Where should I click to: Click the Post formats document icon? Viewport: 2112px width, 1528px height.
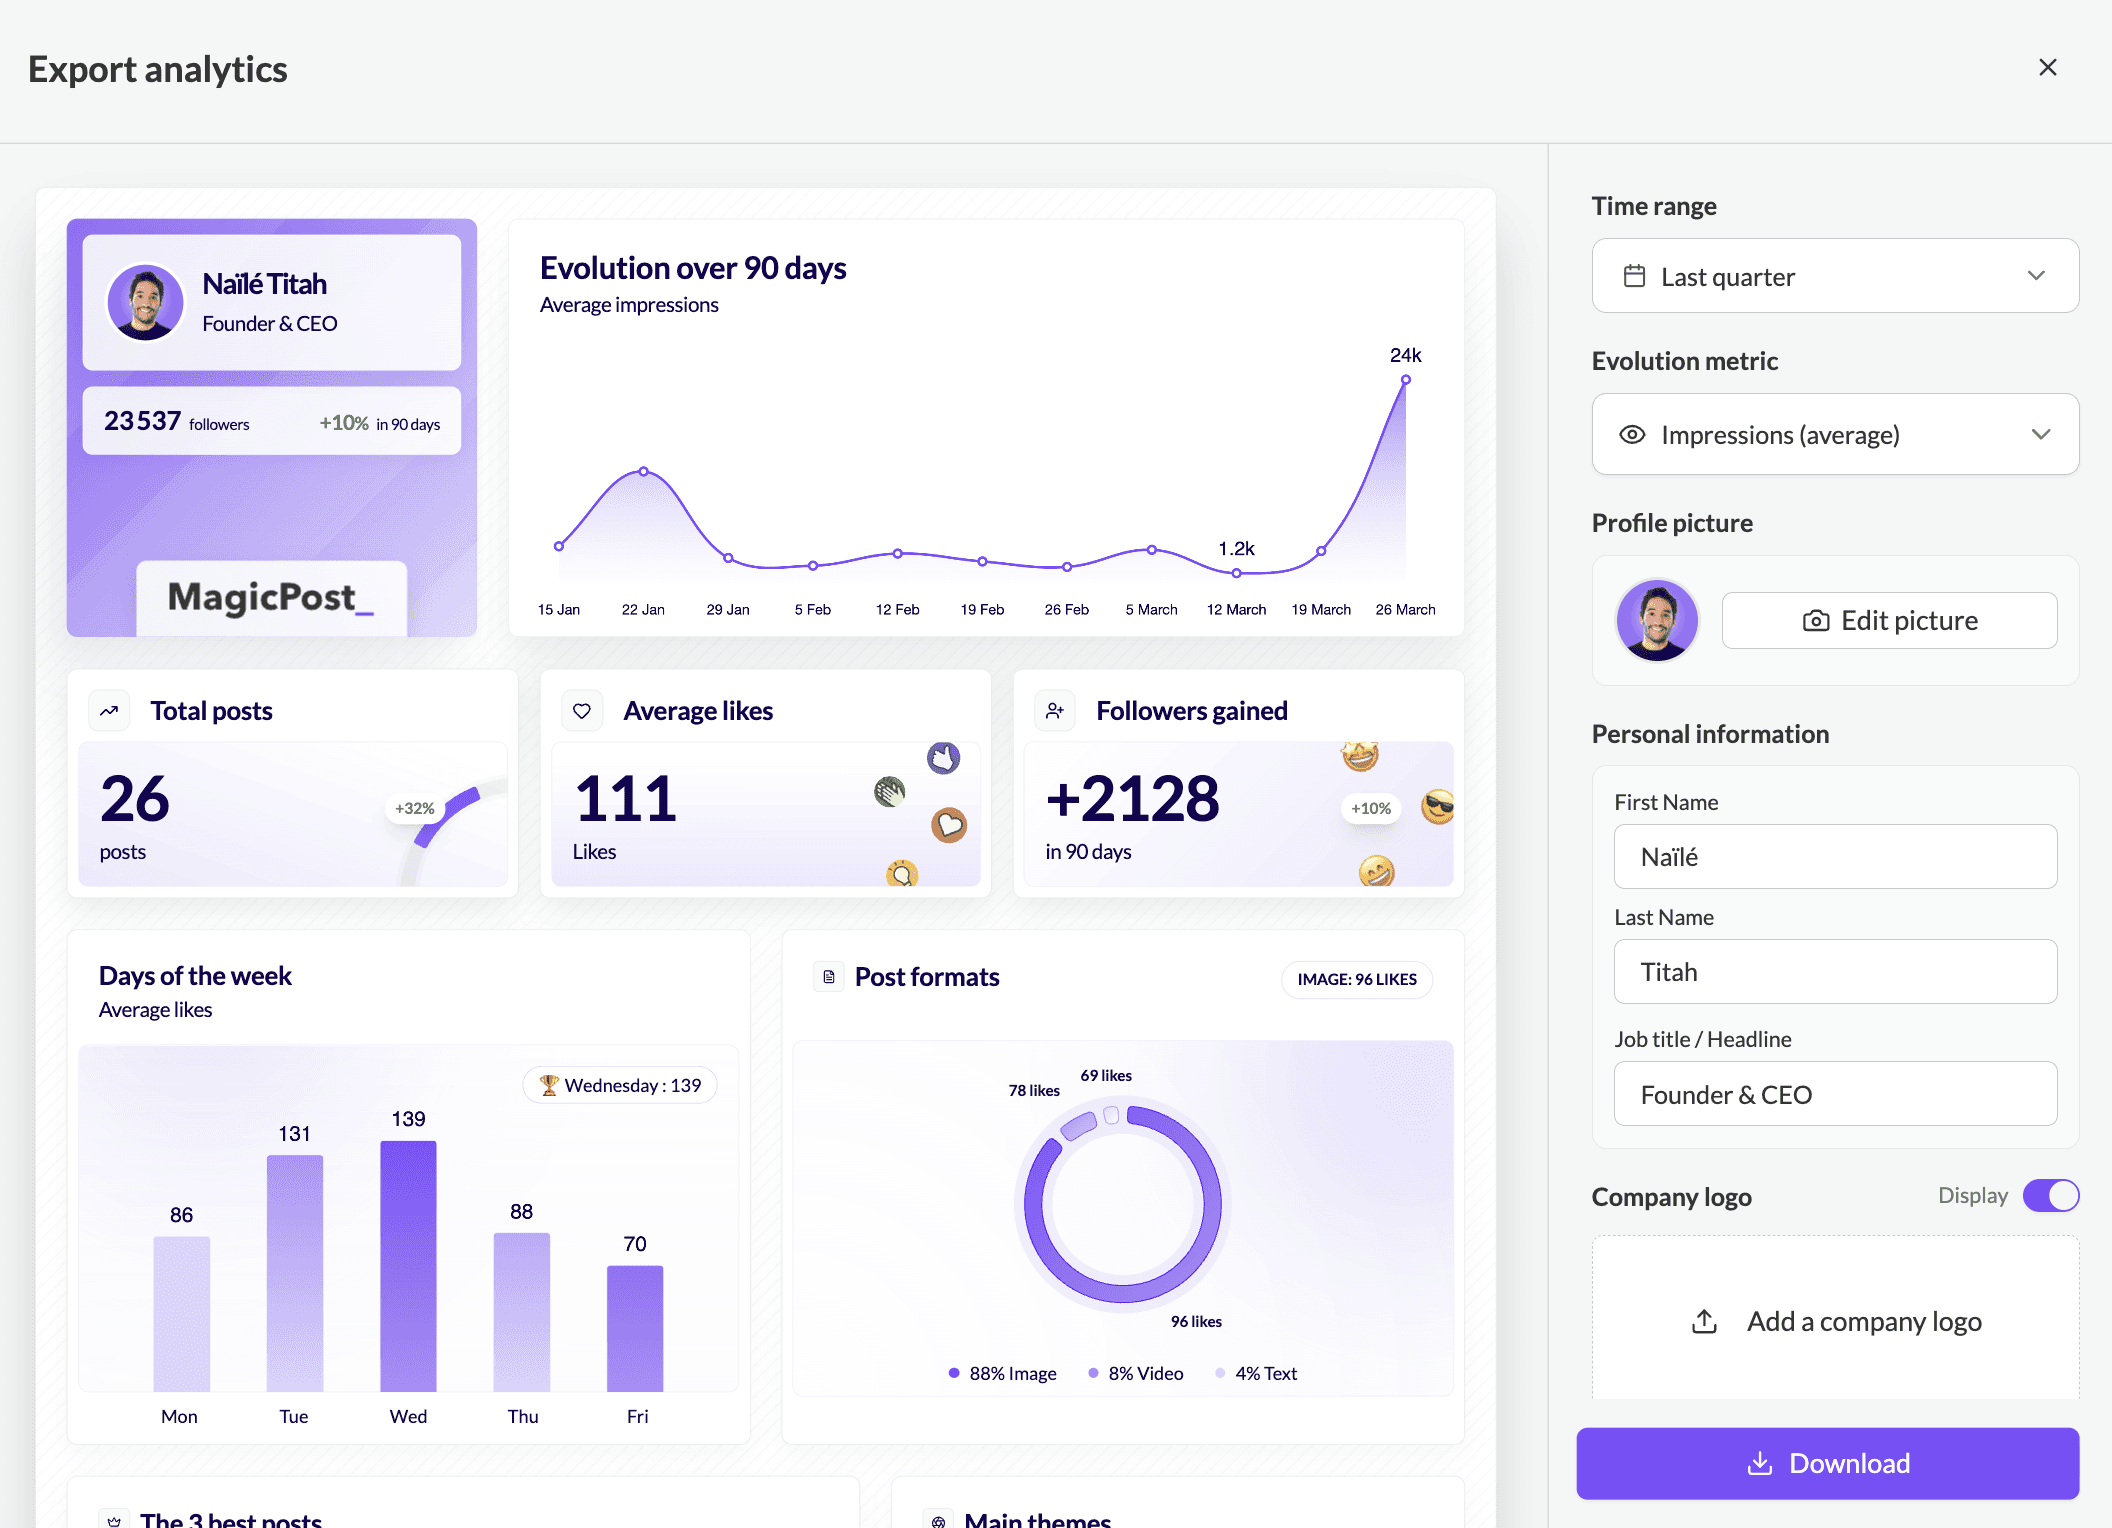[828, 977]
